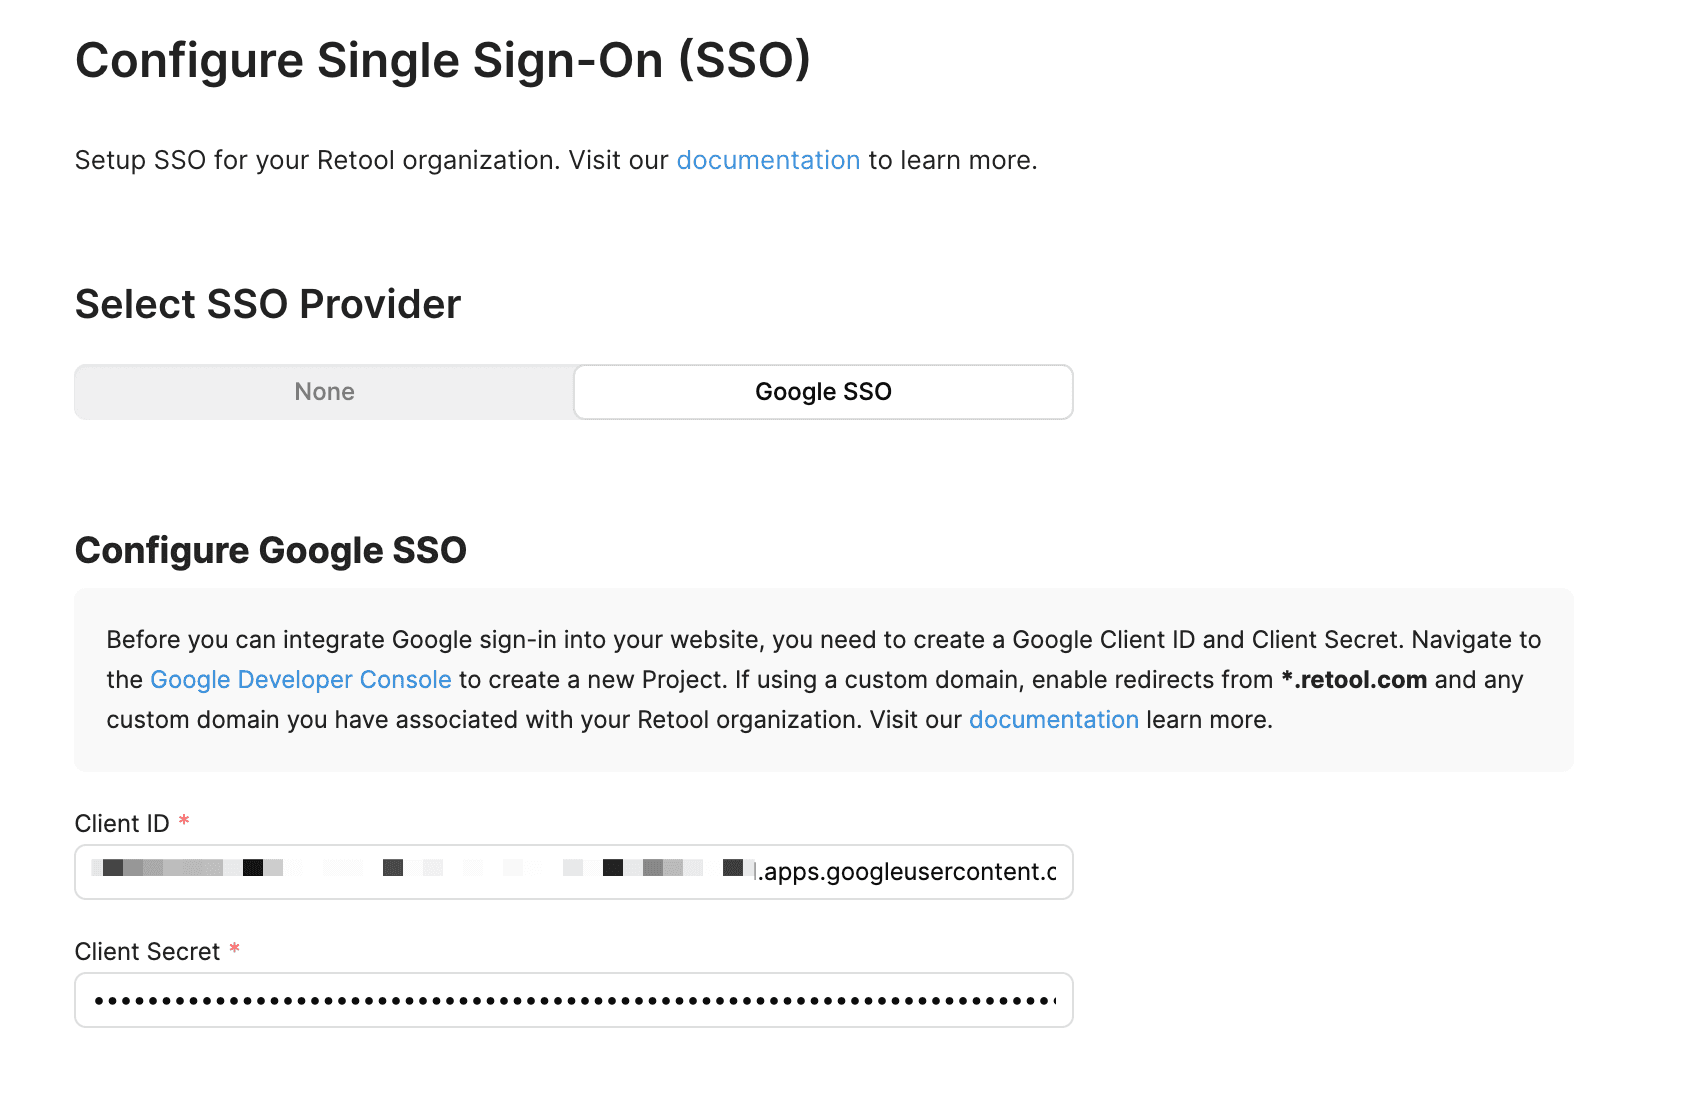Select the Google SSO provider option
This screenshot has height=1114, width=1708.
[x=823, y=392]
